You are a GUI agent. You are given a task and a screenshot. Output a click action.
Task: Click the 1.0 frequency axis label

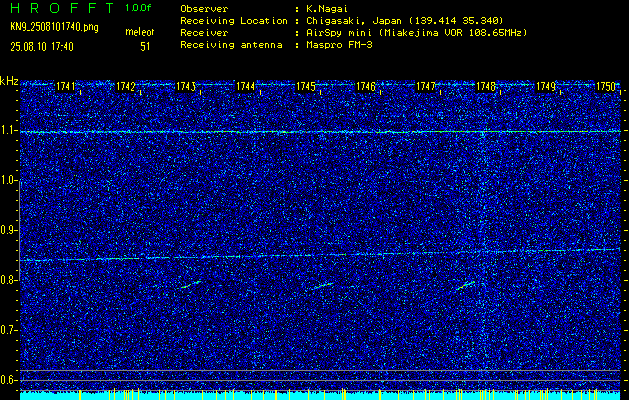(7, 180)
